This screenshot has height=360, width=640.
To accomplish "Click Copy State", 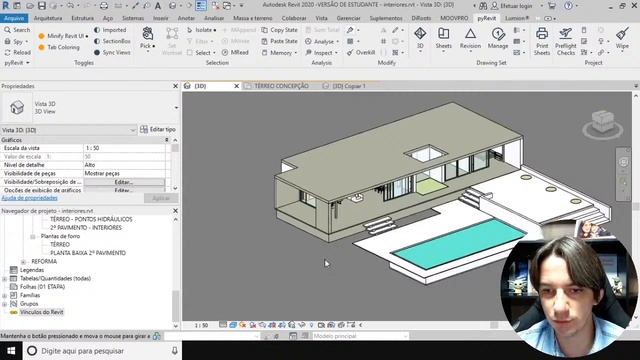I will (x=279, y=30).
